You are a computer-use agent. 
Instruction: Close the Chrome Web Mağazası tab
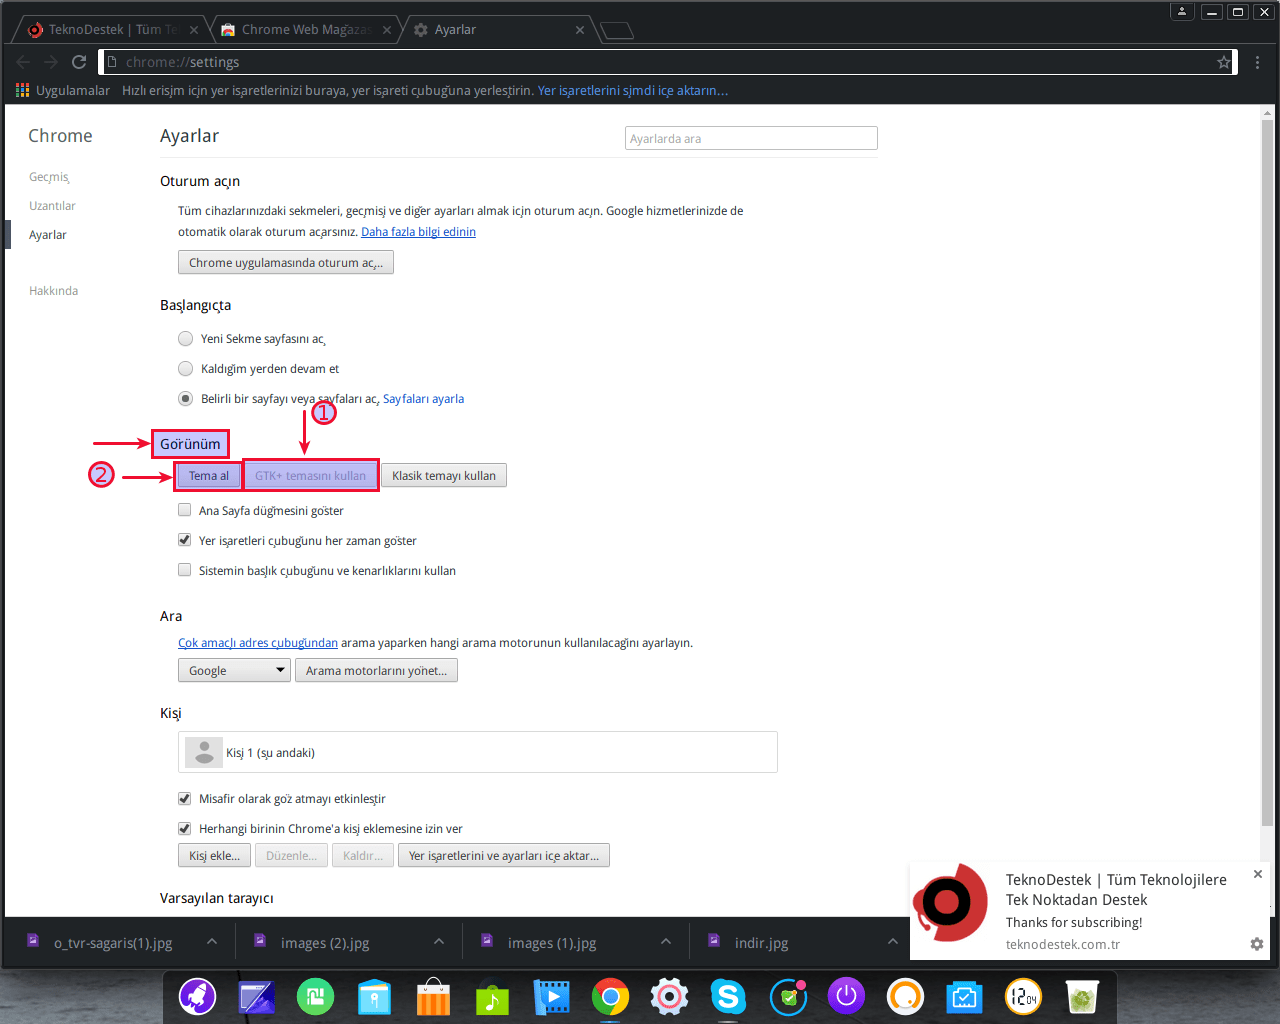pyautogui.click(x=387, y=30)
